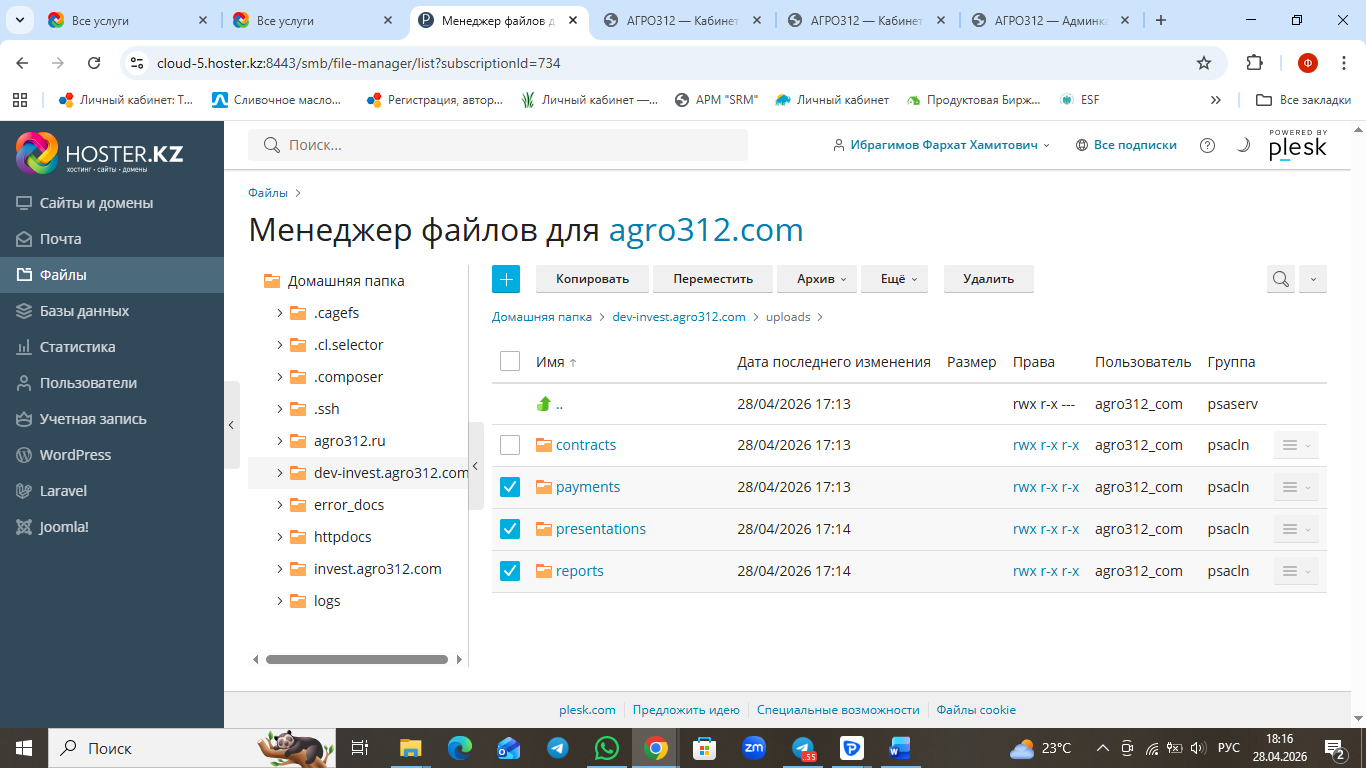This screenshot has width=1366, height=768.
Task: Click the Удалить button
Action: point(988,279)
